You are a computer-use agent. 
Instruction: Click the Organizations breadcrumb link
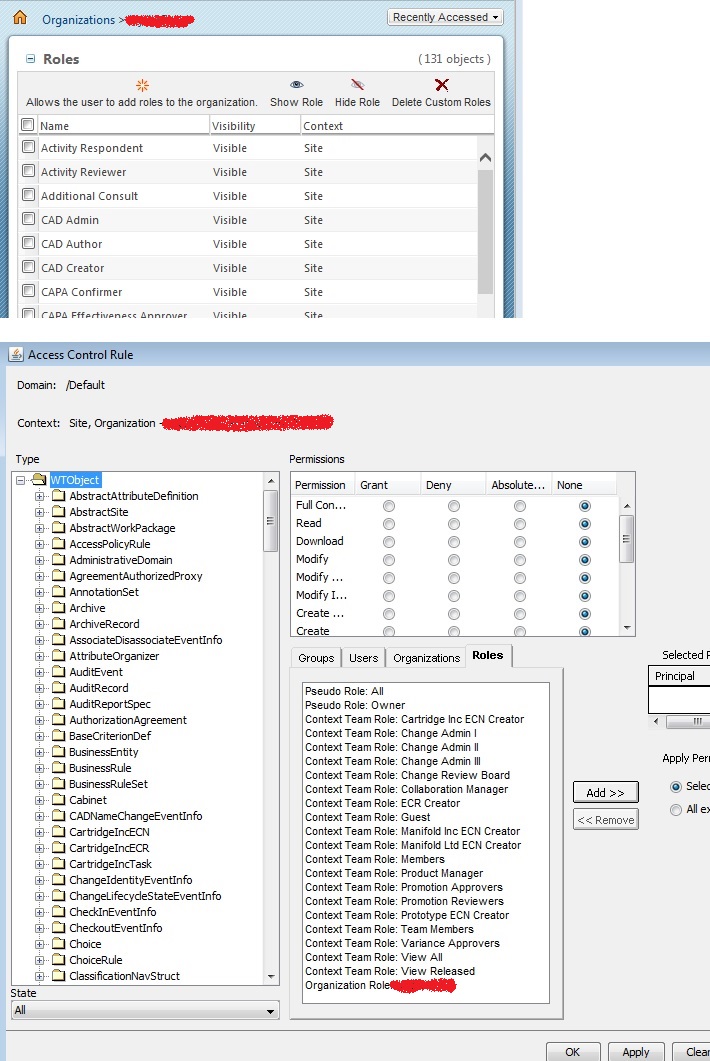78,19
